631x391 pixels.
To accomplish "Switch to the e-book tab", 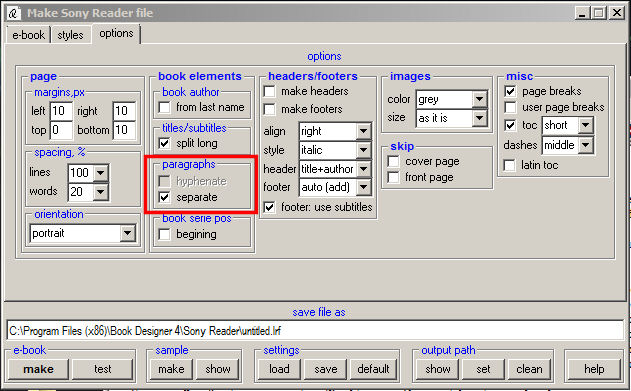I will pyautogui.click(x=28, y=35).
